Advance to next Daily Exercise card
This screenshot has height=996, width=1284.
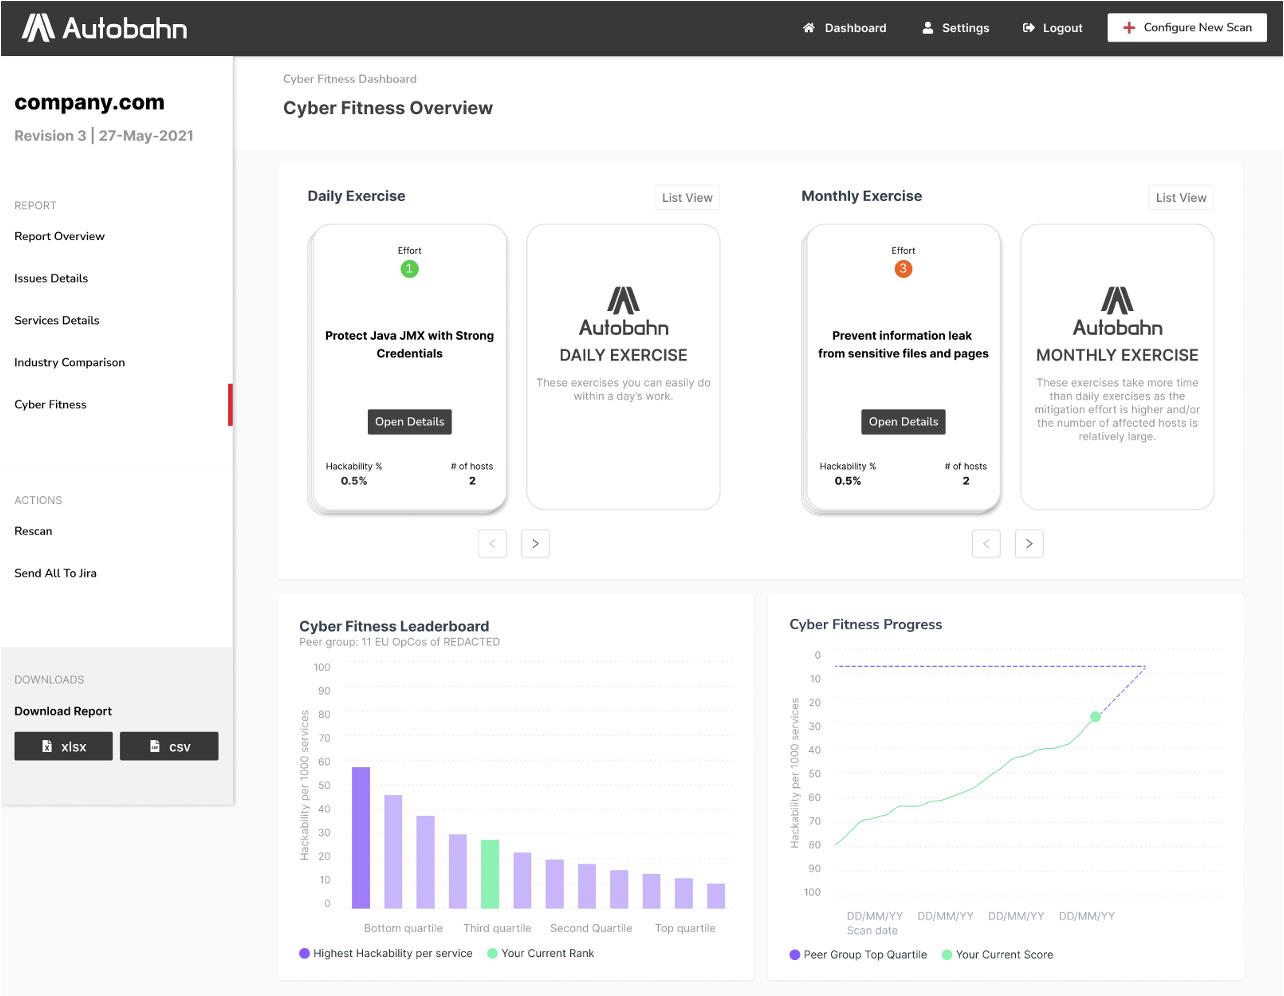[536, 544]
